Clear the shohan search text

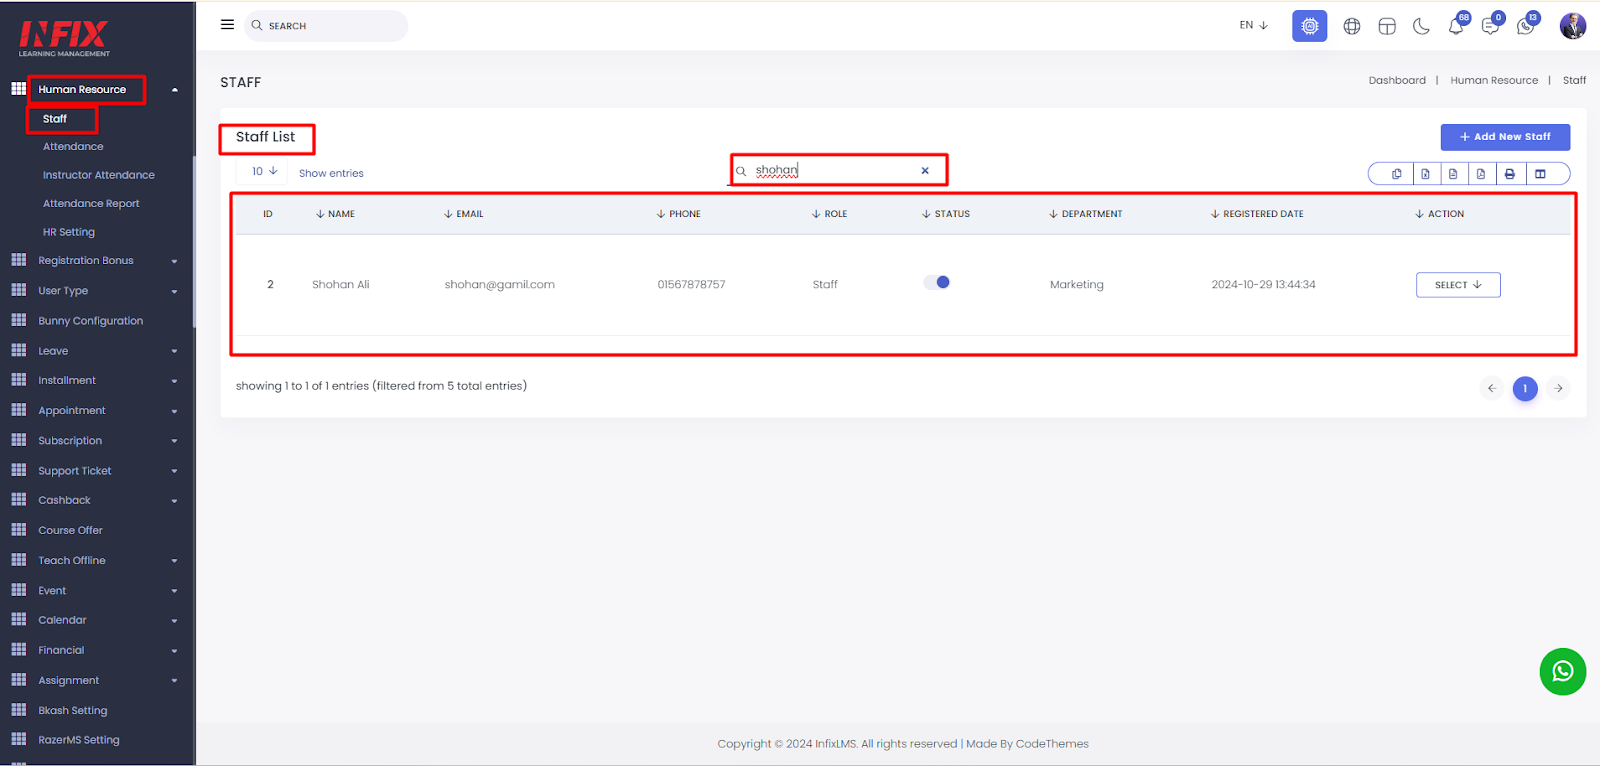point(925,171)
